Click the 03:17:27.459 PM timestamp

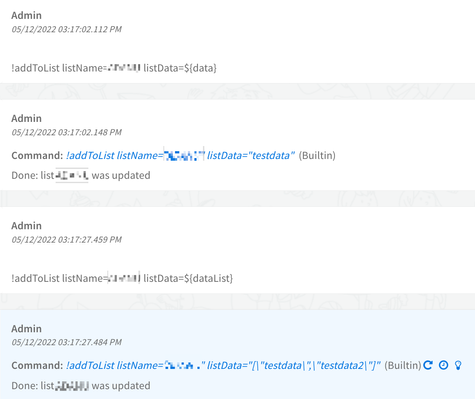[67, 240]
